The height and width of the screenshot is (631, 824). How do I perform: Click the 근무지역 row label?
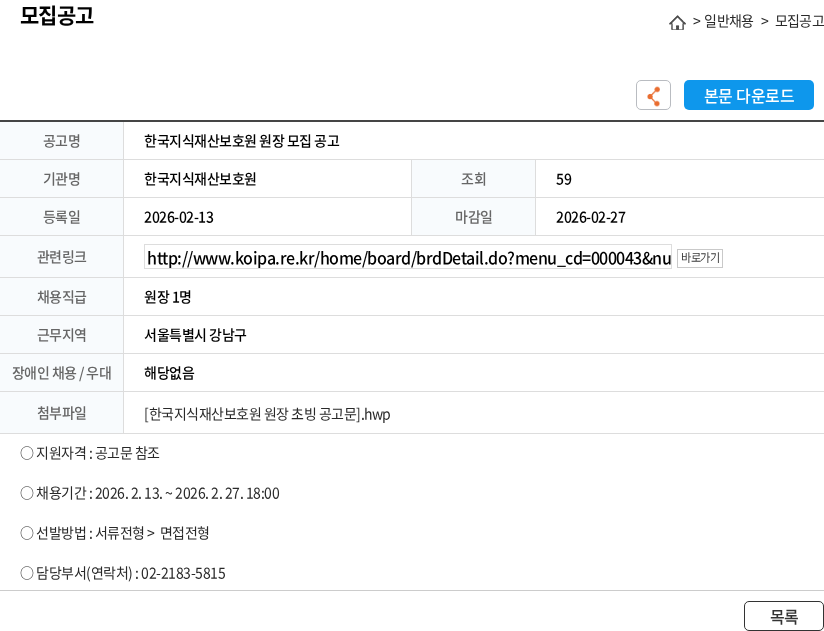(61, 335)
